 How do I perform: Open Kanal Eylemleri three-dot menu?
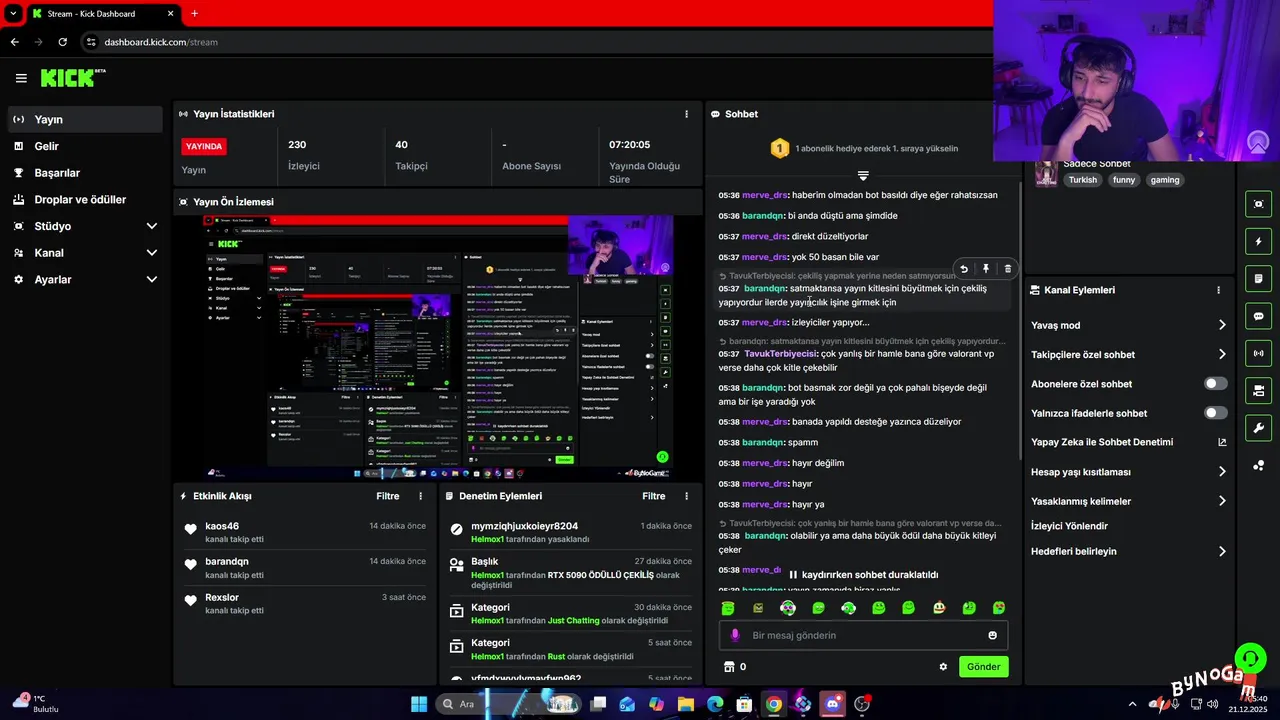[1218, 290]
